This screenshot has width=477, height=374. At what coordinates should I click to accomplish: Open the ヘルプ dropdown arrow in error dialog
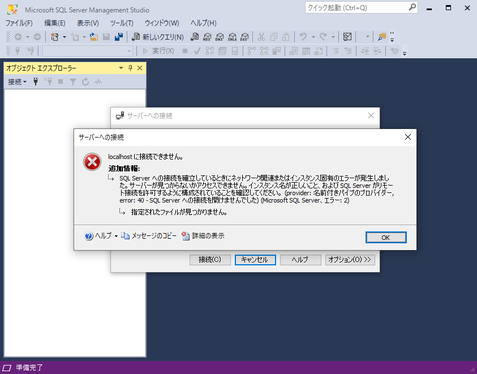(x=116, y=236)
